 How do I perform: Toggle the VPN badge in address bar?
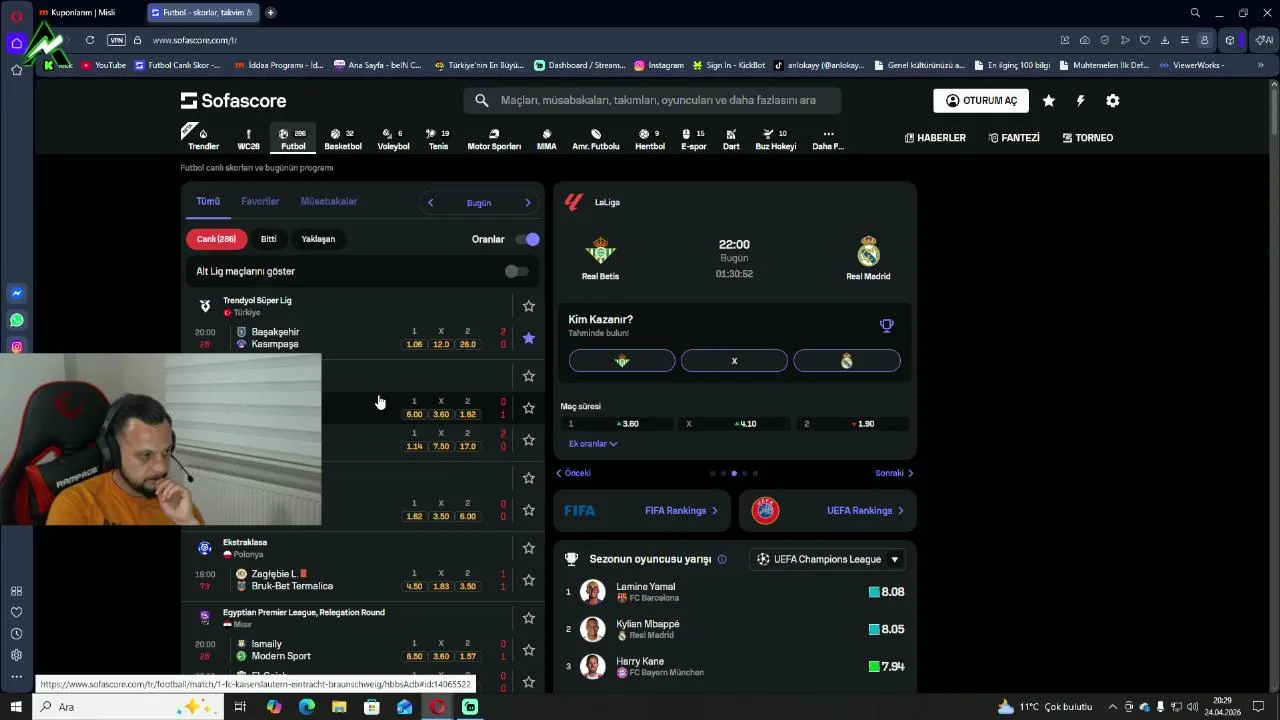pyautogui.click(x=117, y=40)
